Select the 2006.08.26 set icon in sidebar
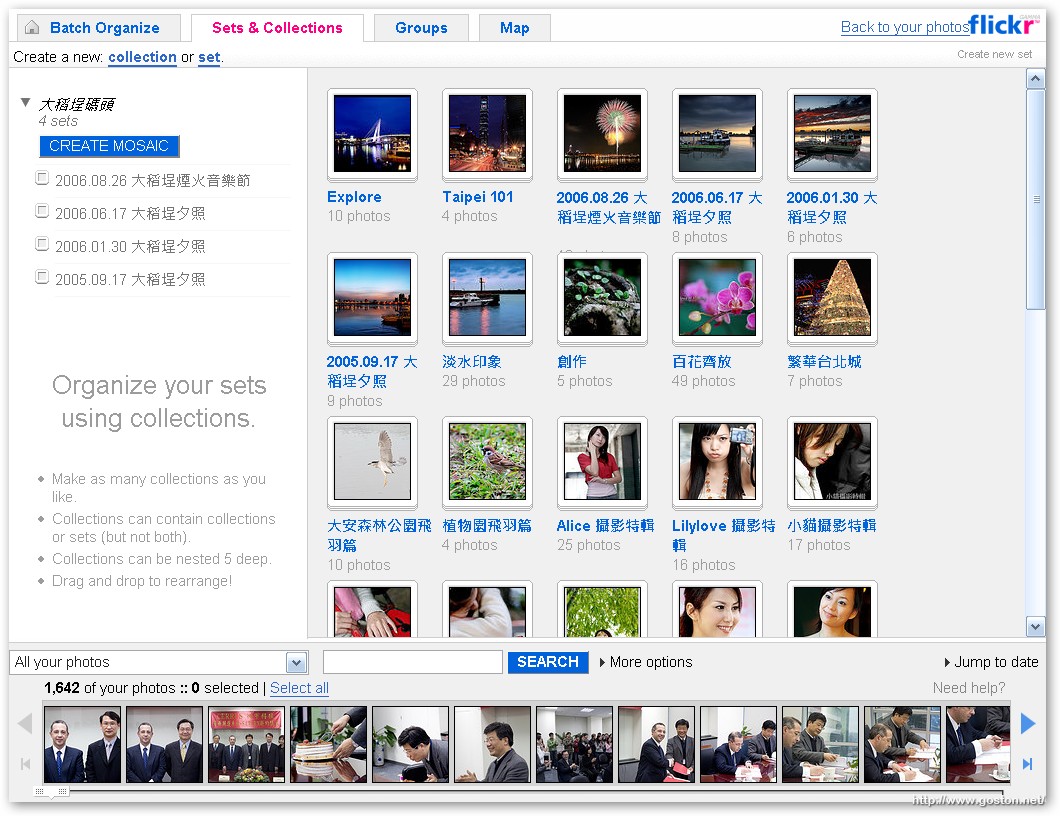This screenshot has width=1060, height=816. click(x=42, y=179)
